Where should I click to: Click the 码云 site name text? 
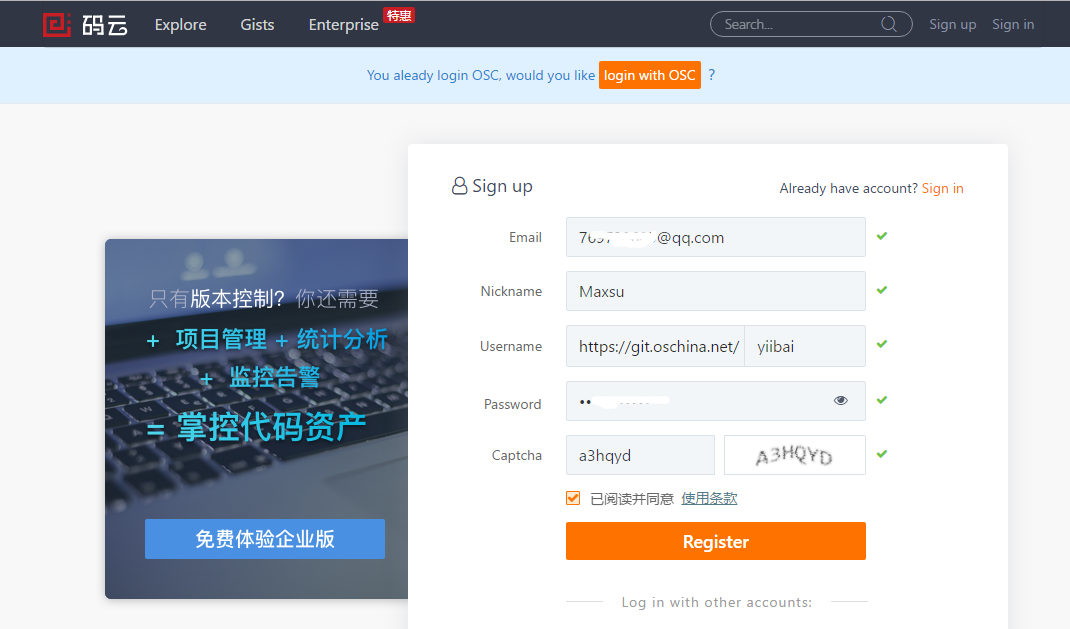tap(105, 25)
